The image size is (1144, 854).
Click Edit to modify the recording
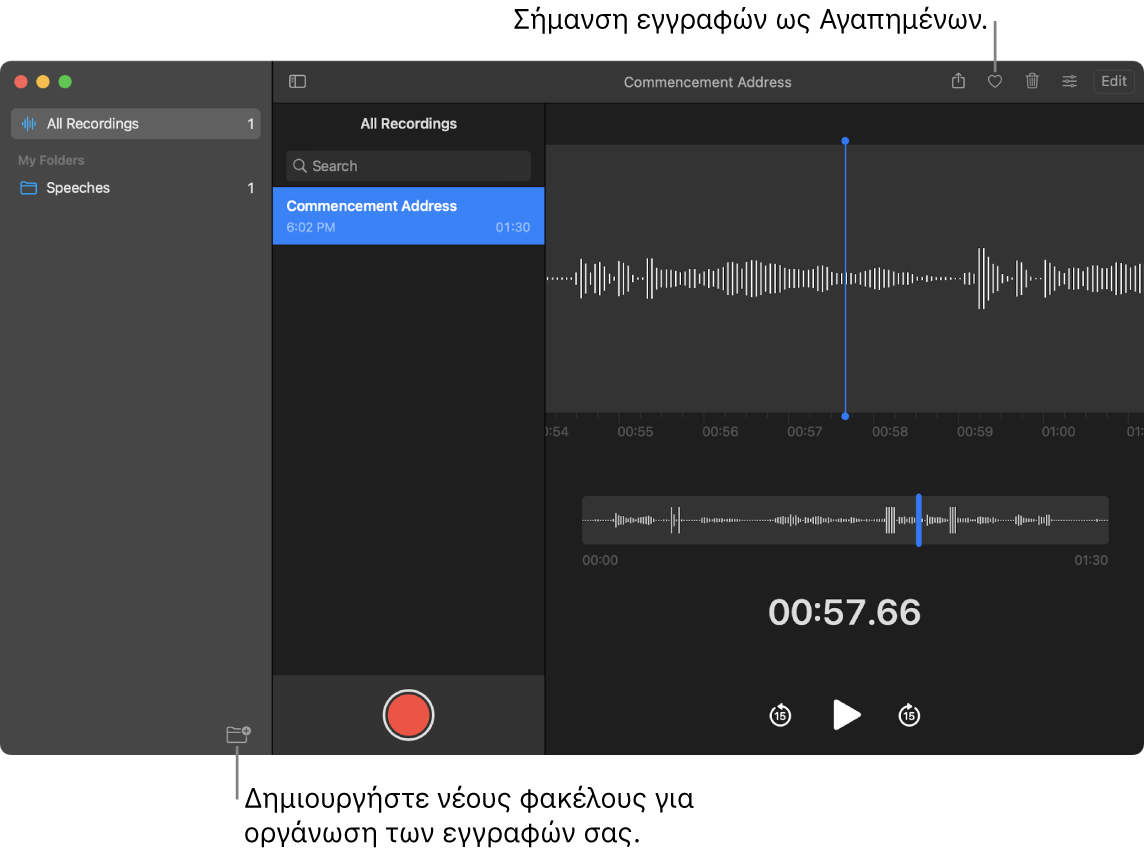[x=1113, y=81]
